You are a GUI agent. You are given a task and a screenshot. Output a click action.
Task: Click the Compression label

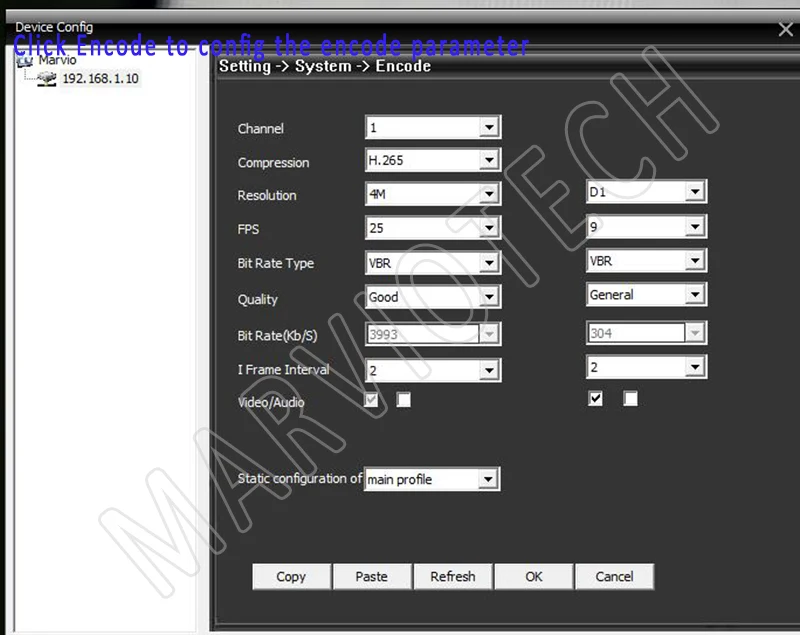point(273,163)
